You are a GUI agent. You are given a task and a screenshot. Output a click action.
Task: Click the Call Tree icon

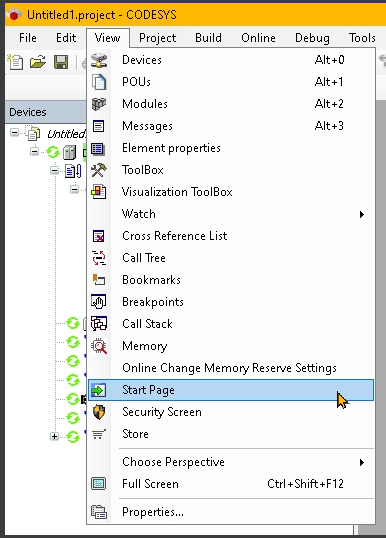pos(99,258)
